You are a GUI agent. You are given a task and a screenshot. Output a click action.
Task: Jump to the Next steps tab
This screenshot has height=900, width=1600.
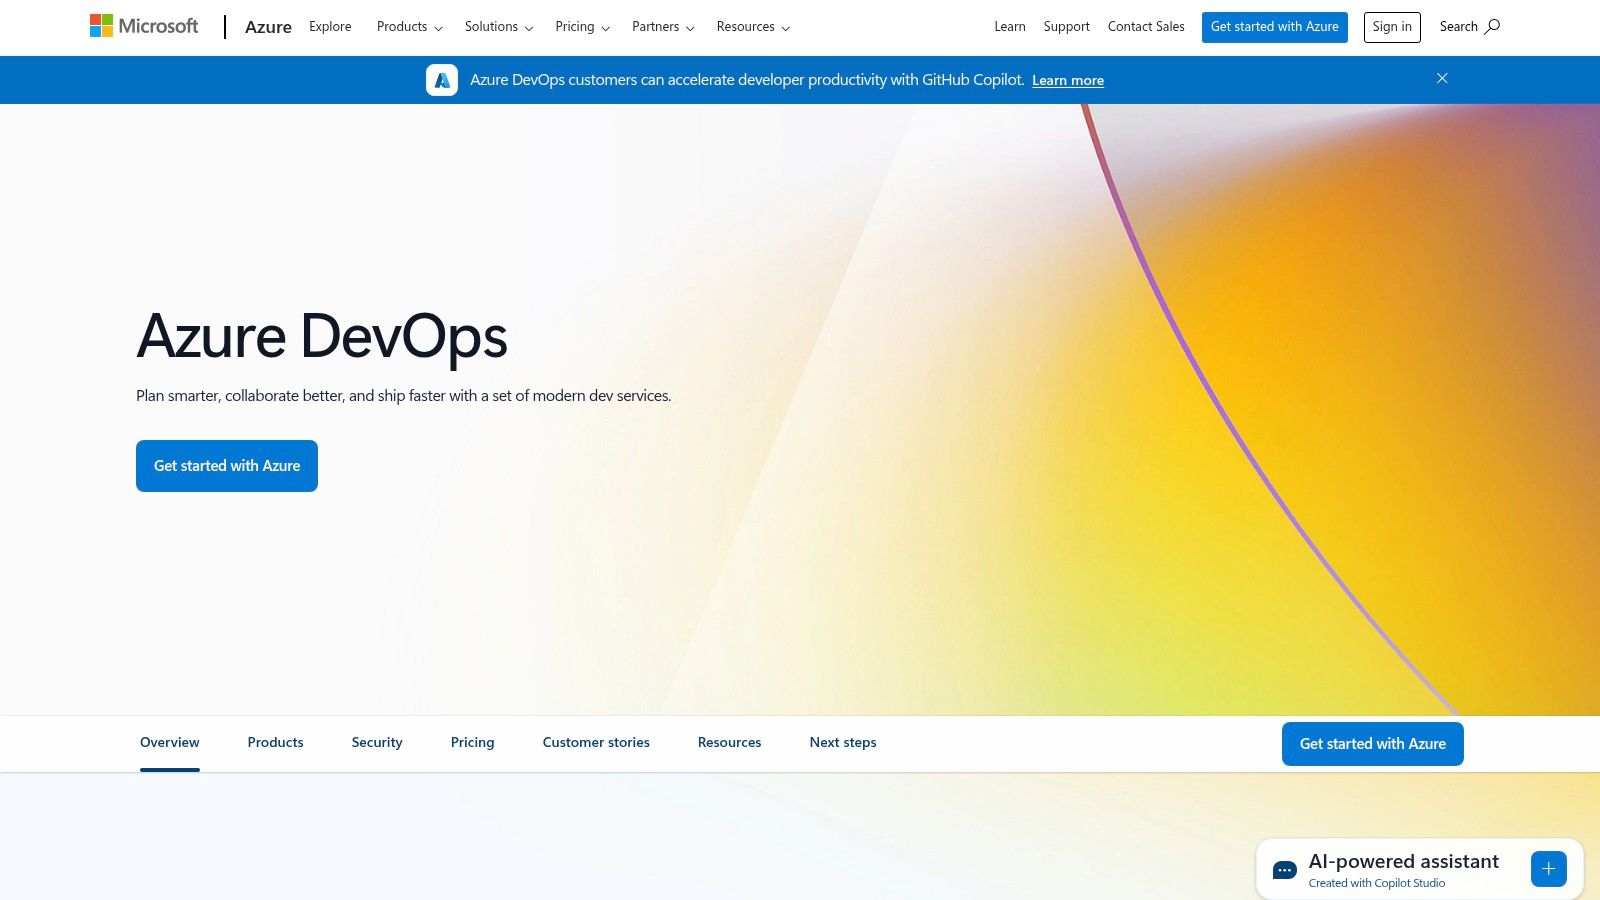843,743
